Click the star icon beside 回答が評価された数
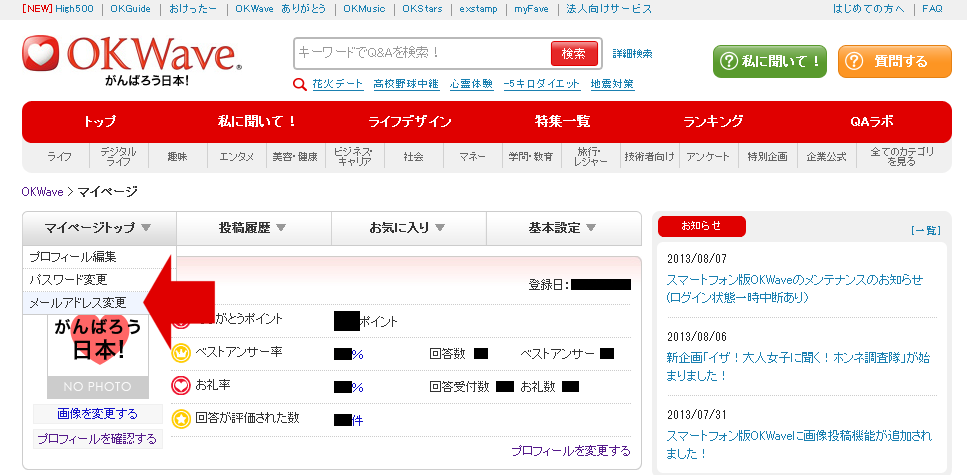 [181, 419]
